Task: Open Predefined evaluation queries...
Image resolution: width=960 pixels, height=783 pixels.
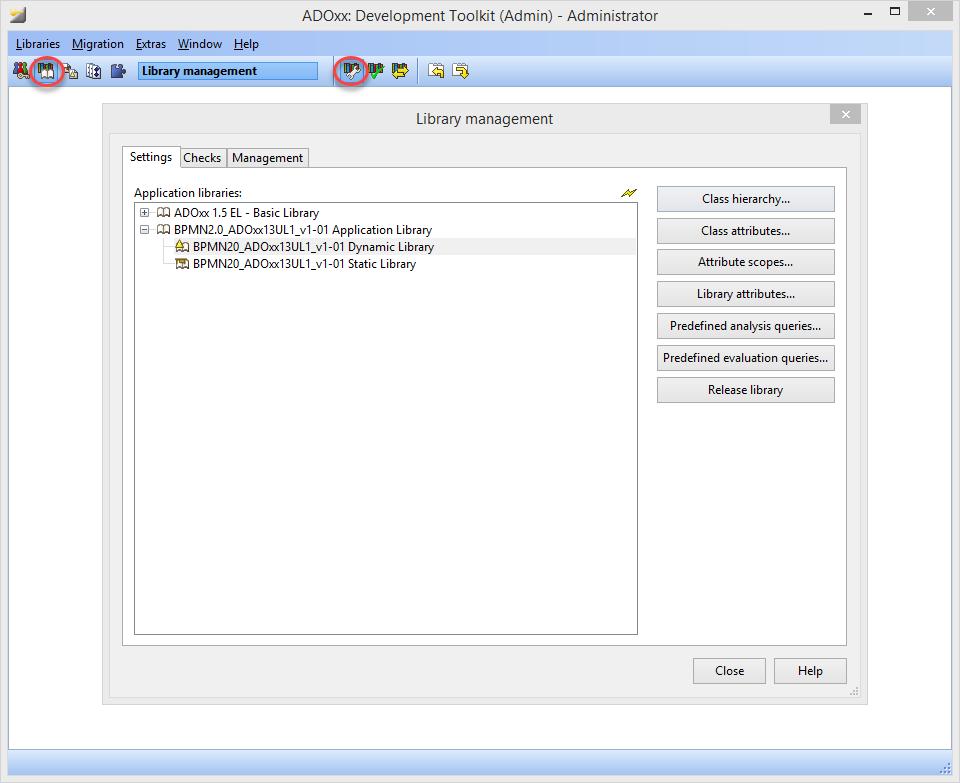Action: coord(746,358)
